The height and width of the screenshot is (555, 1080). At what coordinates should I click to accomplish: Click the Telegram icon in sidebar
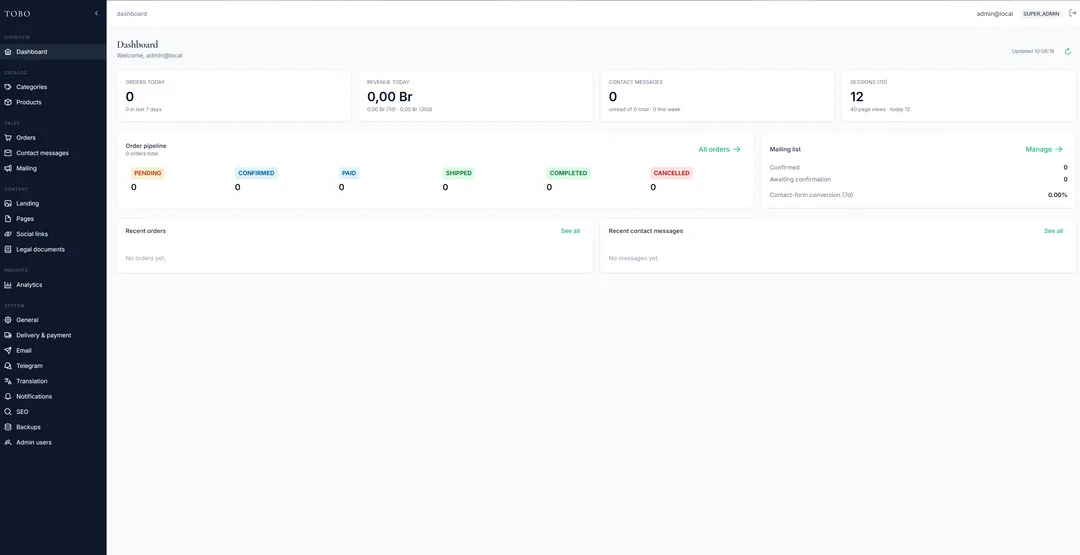[8, 366]
